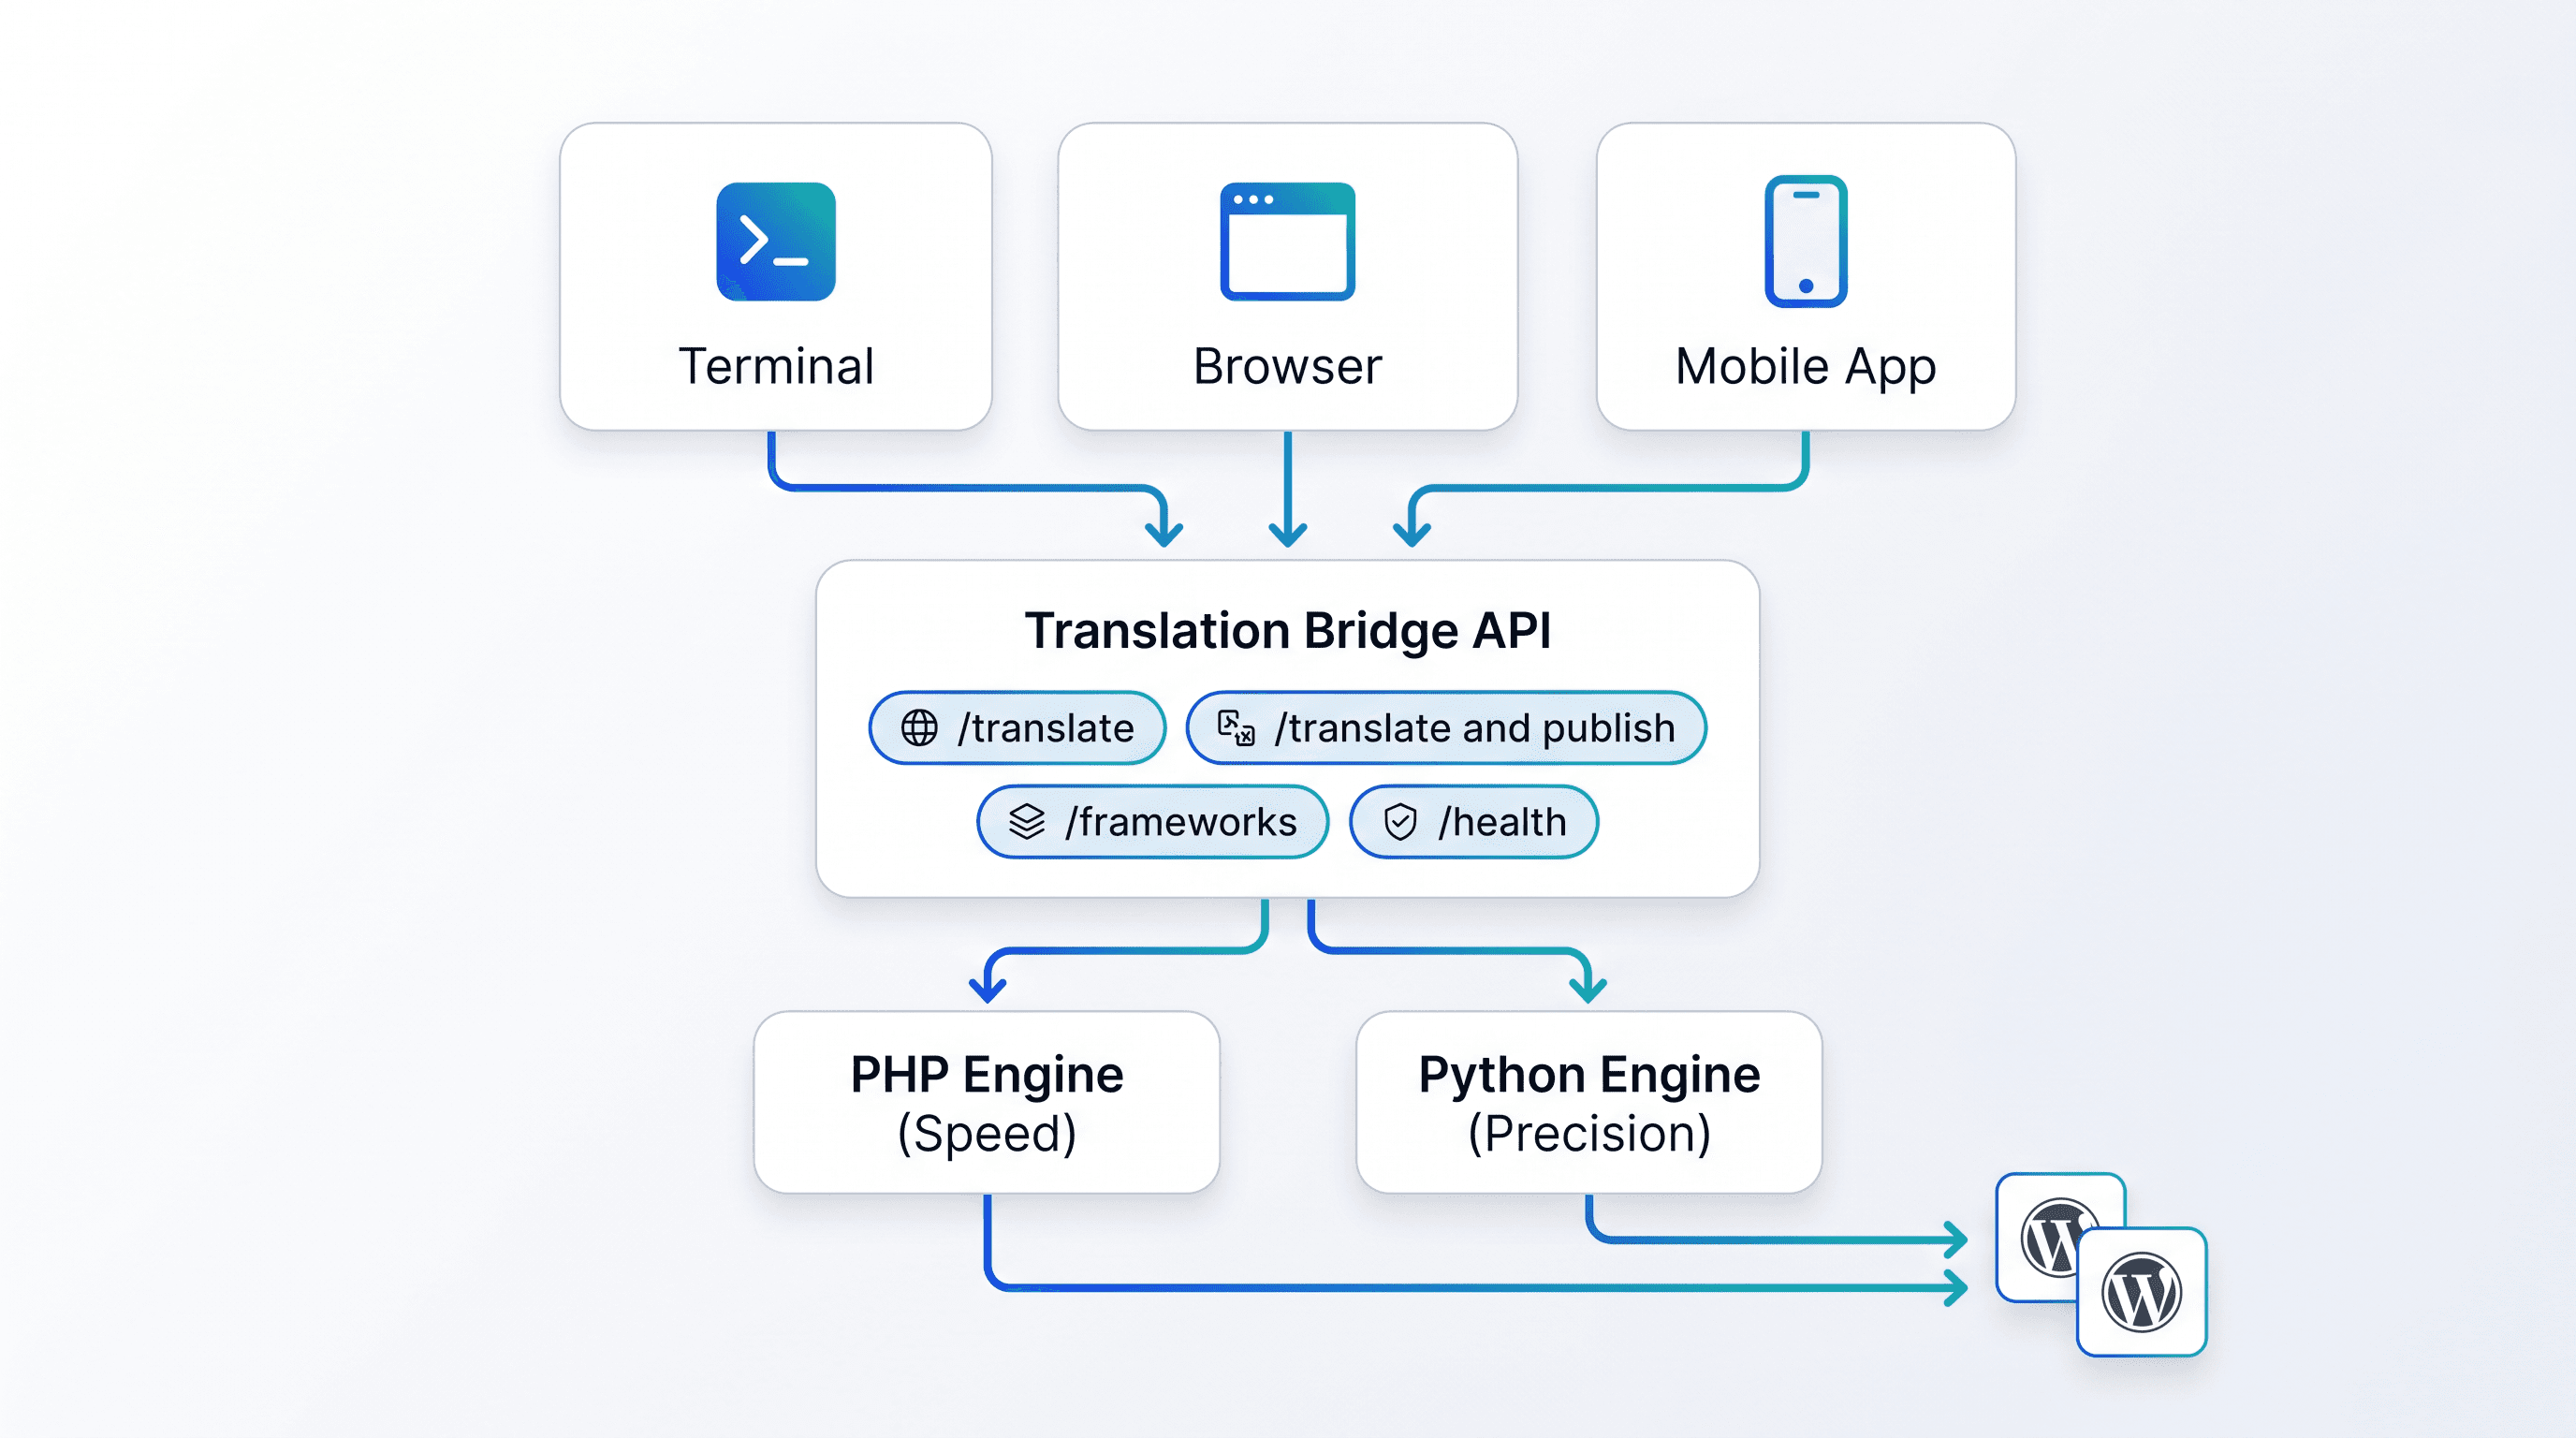Click the Browser window icon
The height and width of the screenshot is (1438, 2576).
coord(1287,241)
